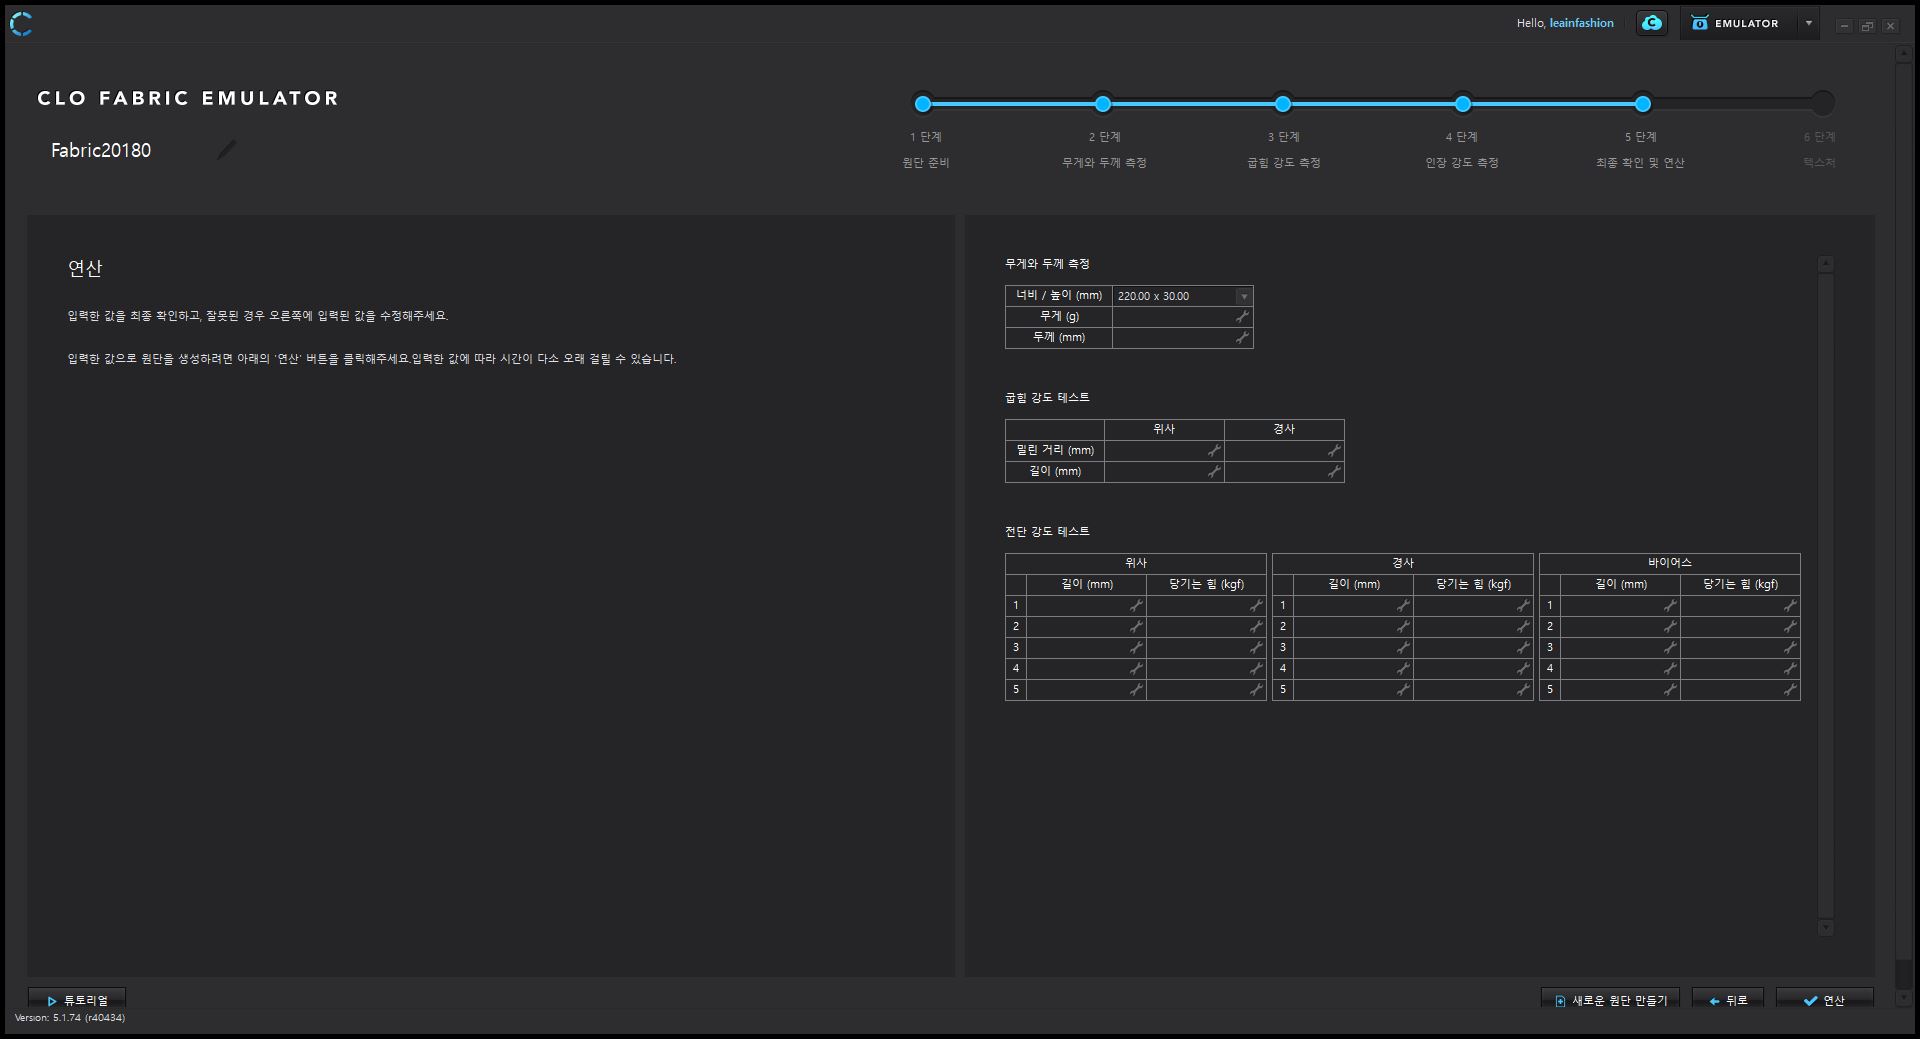The image size is (1920, 1040).
Task: Click the CLO logo icon at top-left
Action: click(21, 24)
